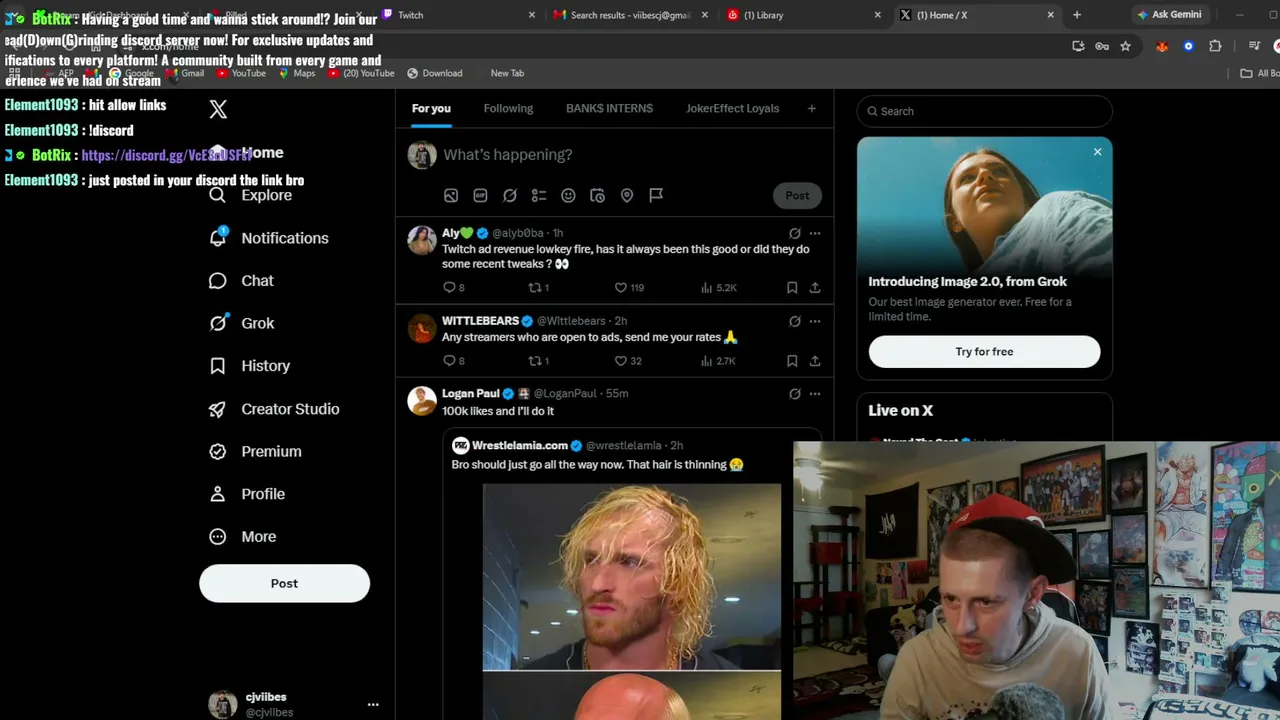Open History in the X sidebar

click(249, 366)
